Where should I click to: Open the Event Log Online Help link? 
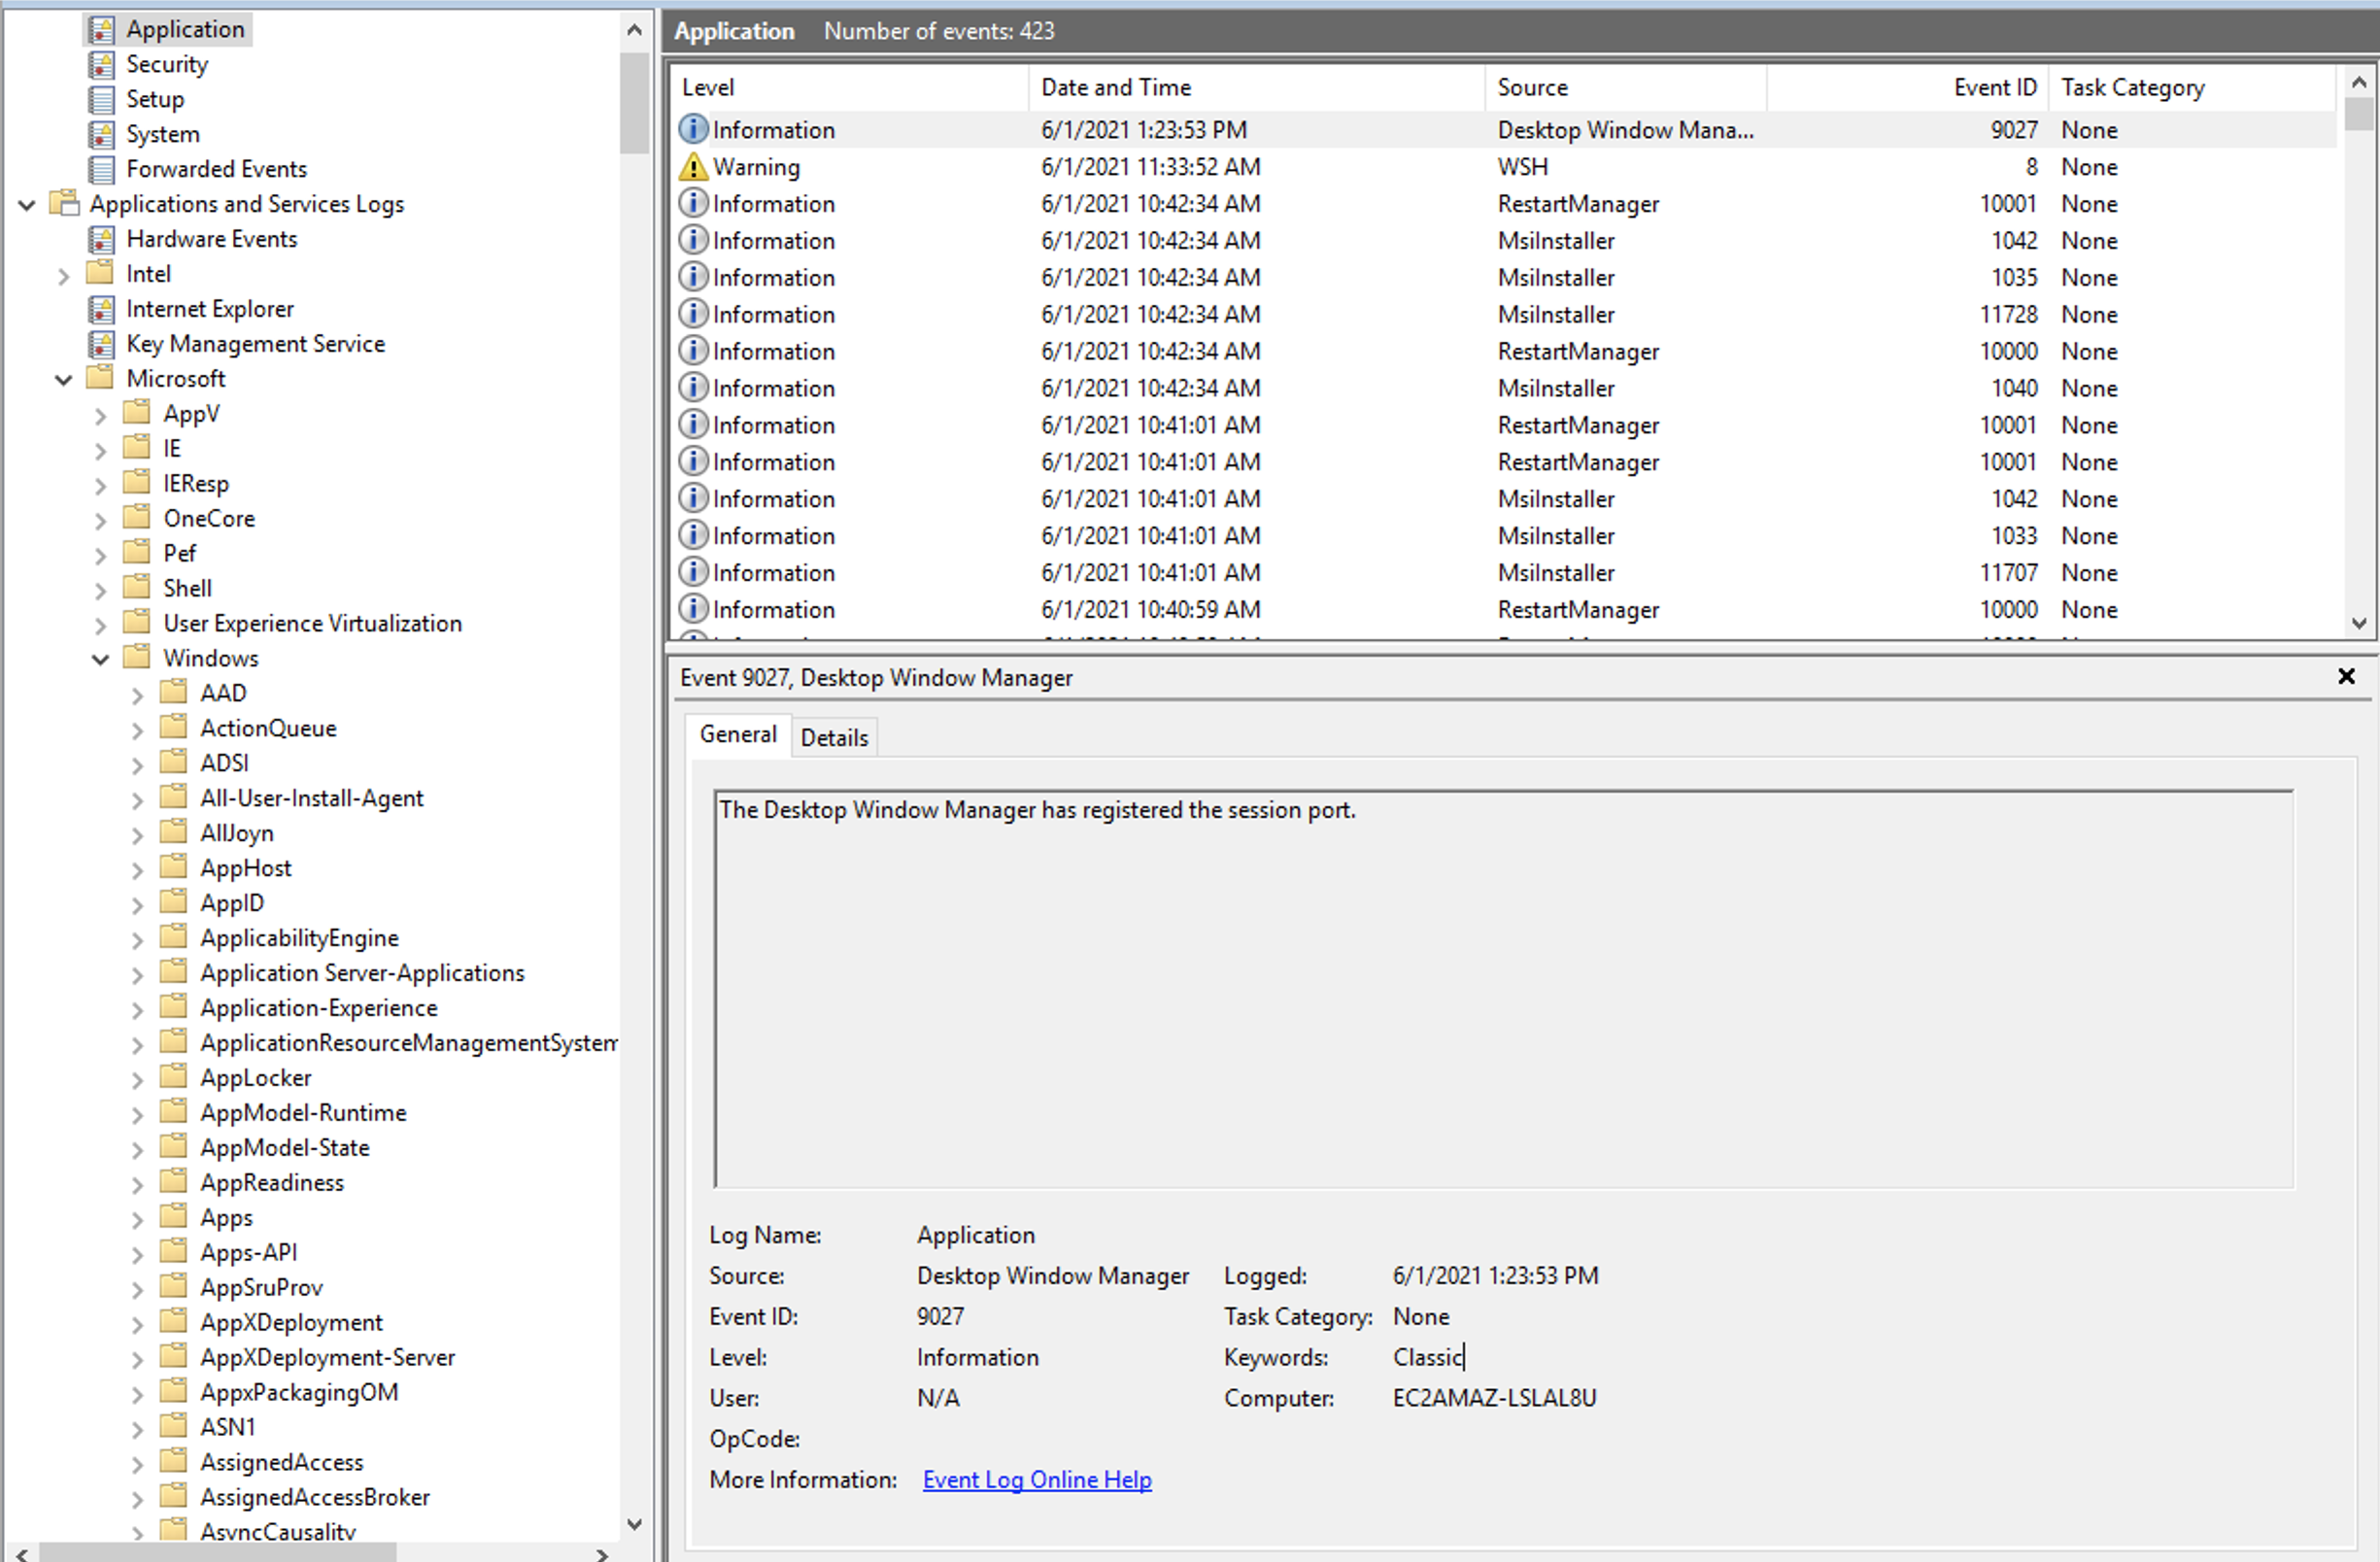click(x=1037, y=1480)
